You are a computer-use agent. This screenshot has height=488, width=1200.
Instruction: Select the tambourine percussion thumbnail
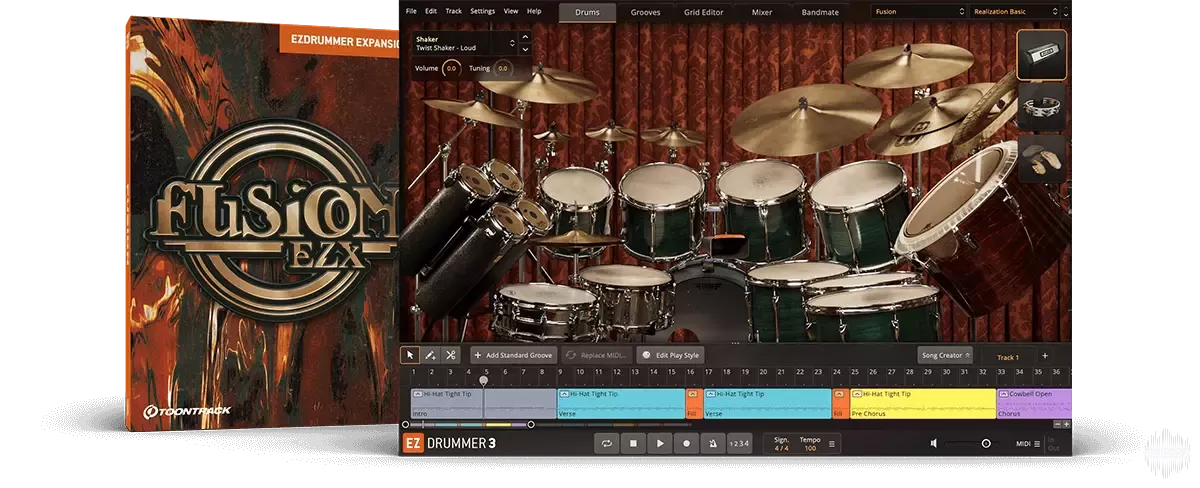pos(1042,107)
